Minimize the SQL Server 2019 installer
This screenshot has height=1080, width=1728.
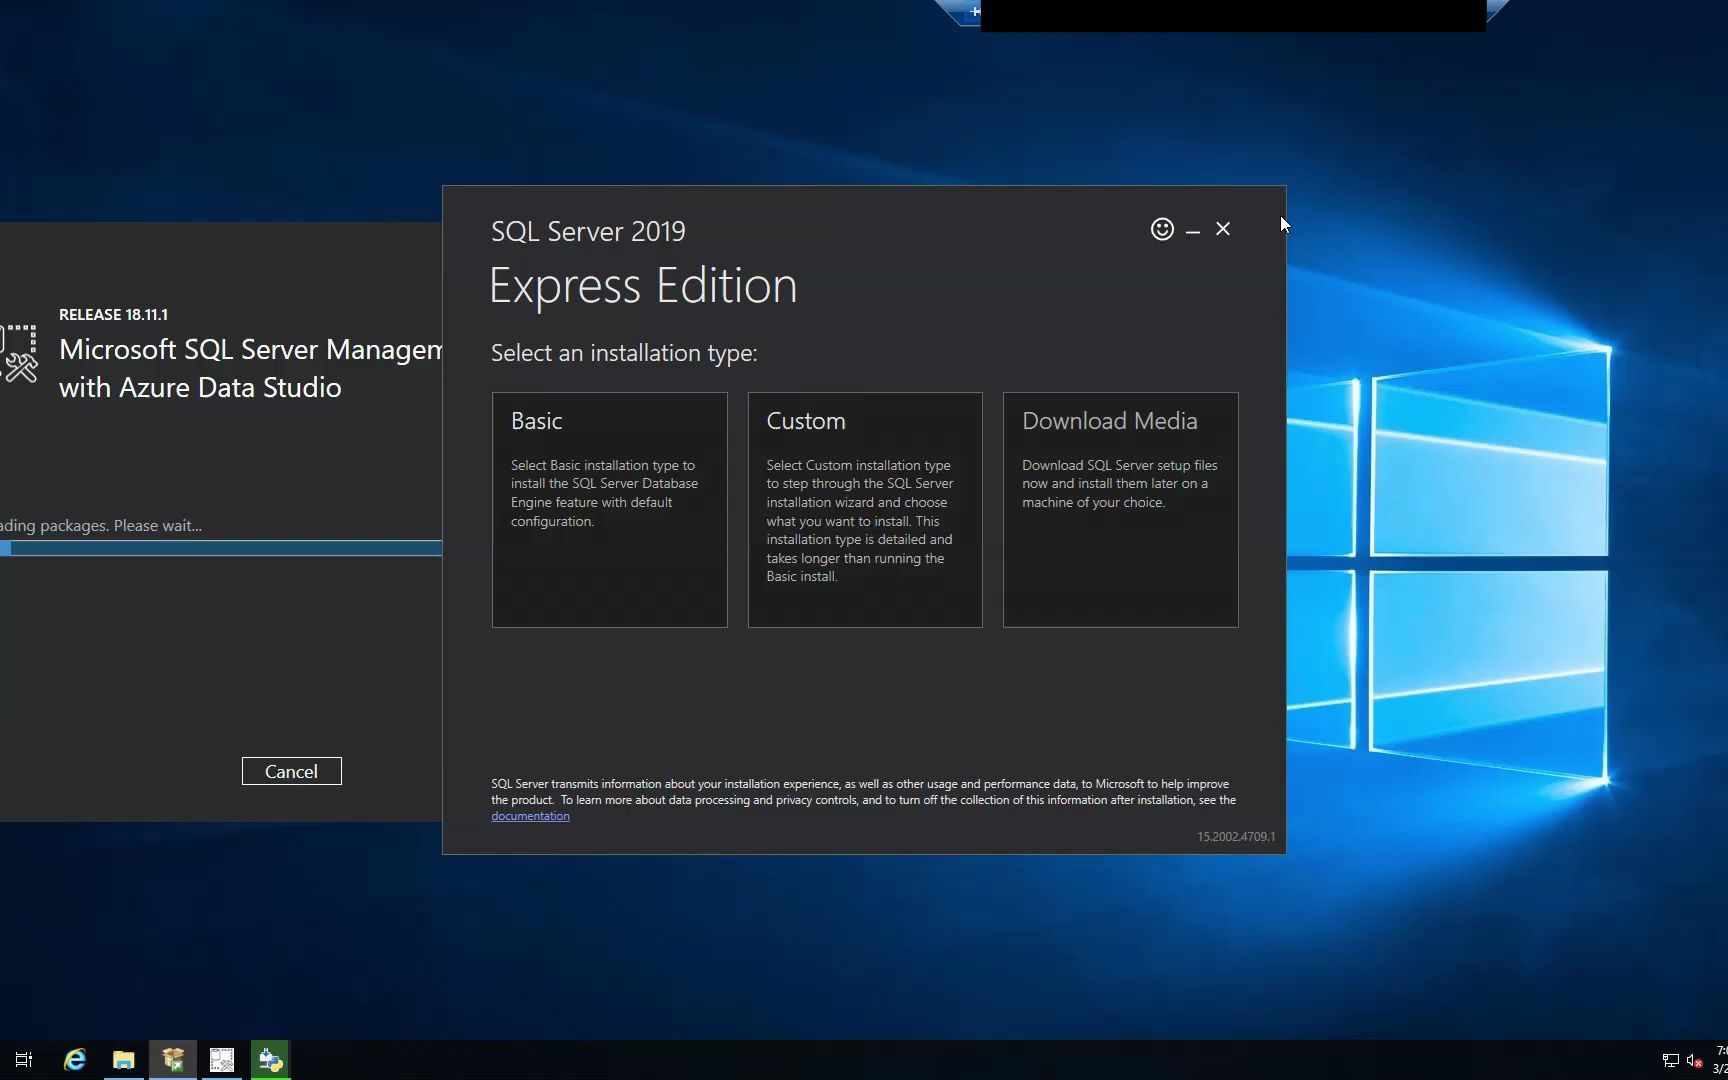coord(1193,230)
